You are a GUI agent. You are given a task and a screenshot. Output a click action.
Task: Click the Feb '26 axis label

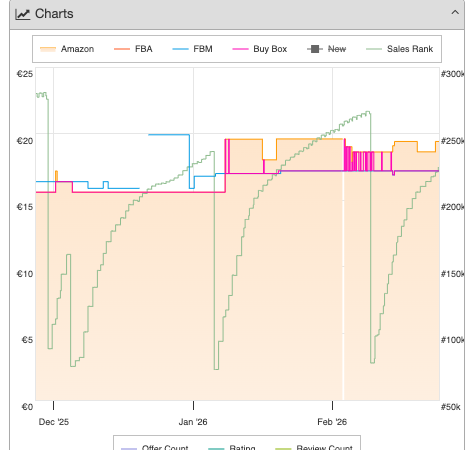(332, 422)
